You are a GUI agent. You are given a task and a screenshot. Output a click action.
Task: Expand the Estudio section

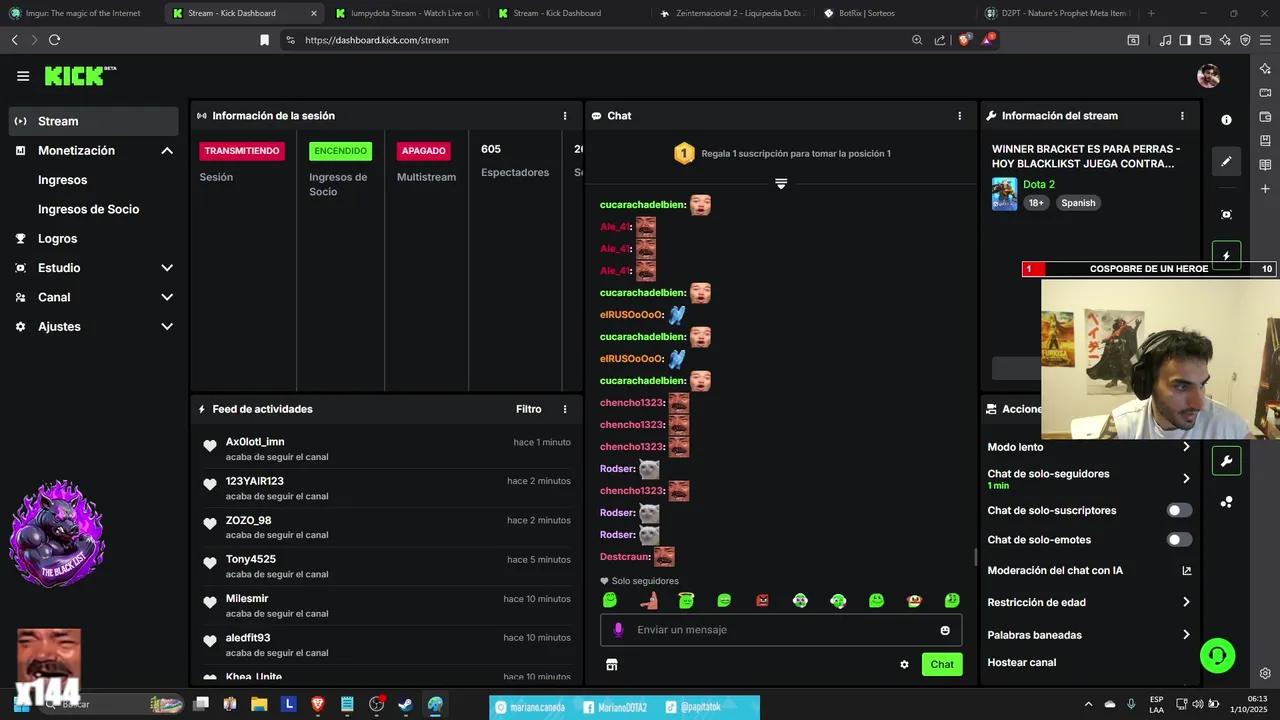pyautogui.click(x=167, y=268)
